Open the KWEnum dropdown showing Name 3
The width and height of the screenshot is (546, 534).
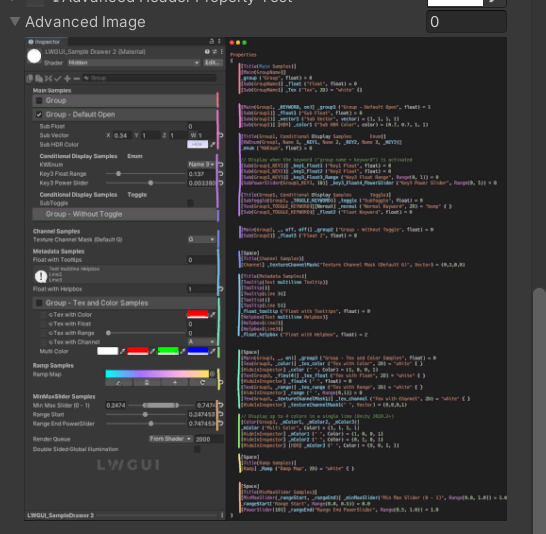pyautogui.click(x=201, y=164)
